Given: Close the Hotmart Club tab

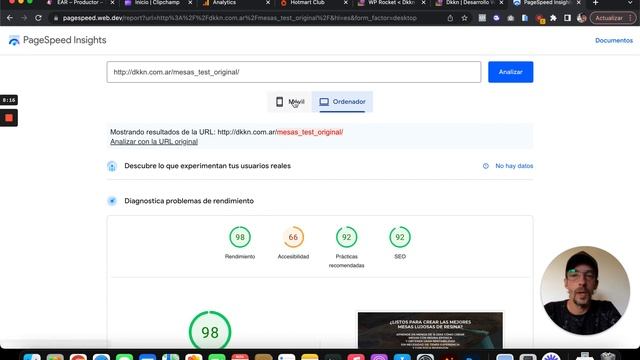Looking at the screenshot, I should tap(346, 3).
